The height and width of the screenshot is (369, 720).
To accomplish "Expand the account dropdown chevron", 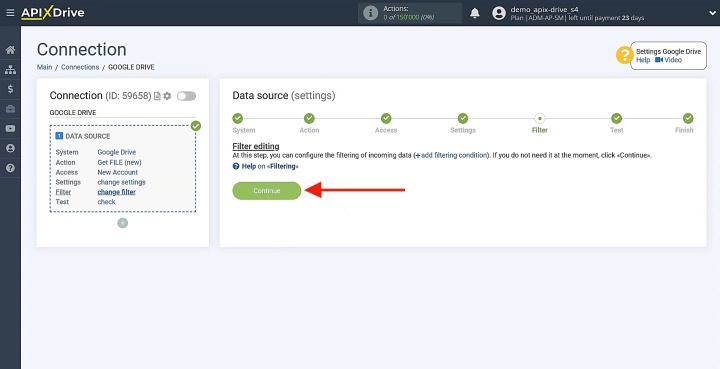I will click(712, 13).
